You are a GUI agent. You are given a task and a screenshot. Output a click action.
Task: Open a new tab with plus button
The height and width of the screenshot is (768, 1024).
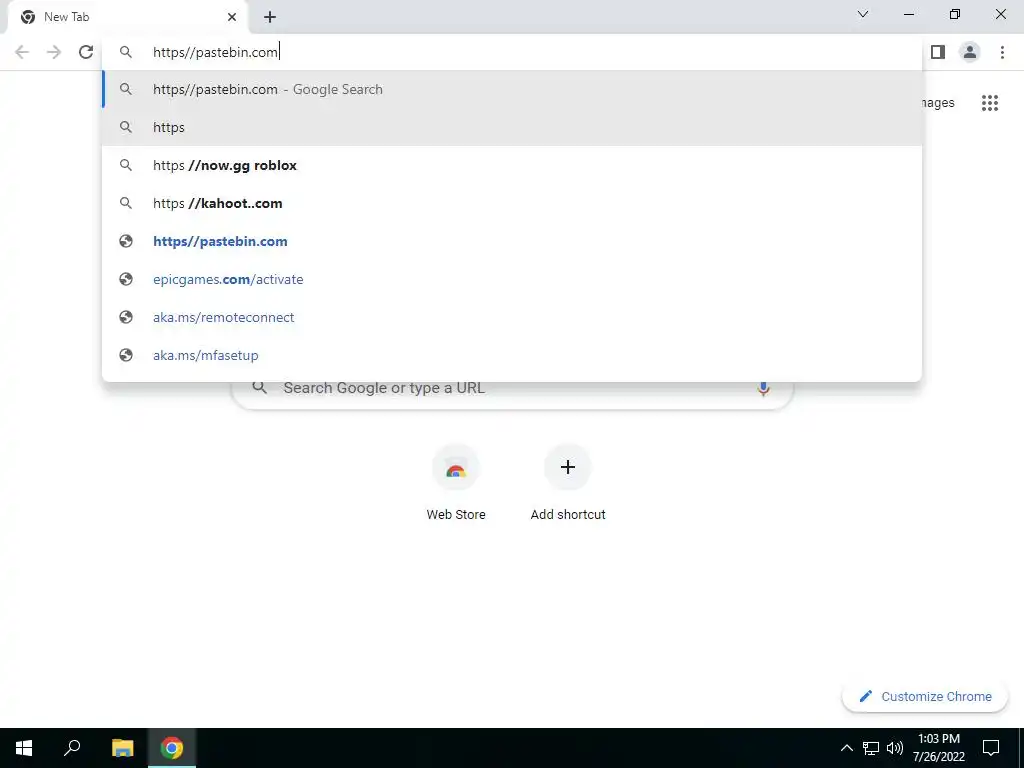pos(270,17)
